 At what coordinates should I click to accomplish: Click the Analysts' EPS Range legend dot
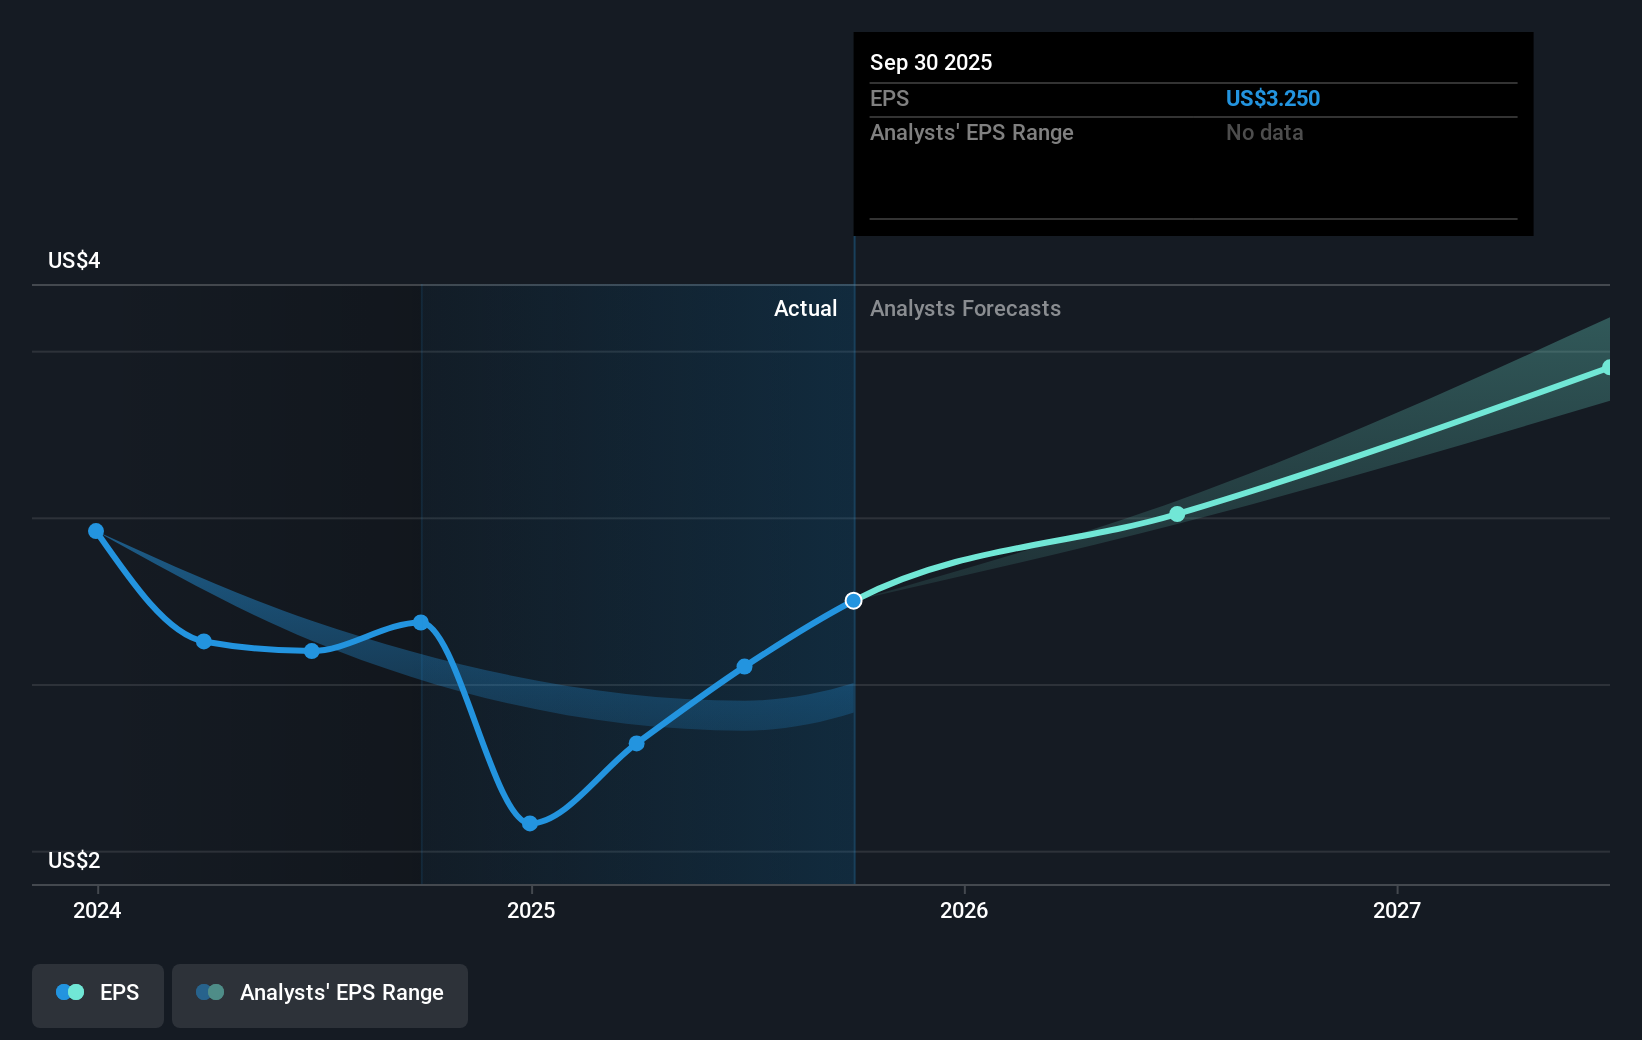click(210, 991)
